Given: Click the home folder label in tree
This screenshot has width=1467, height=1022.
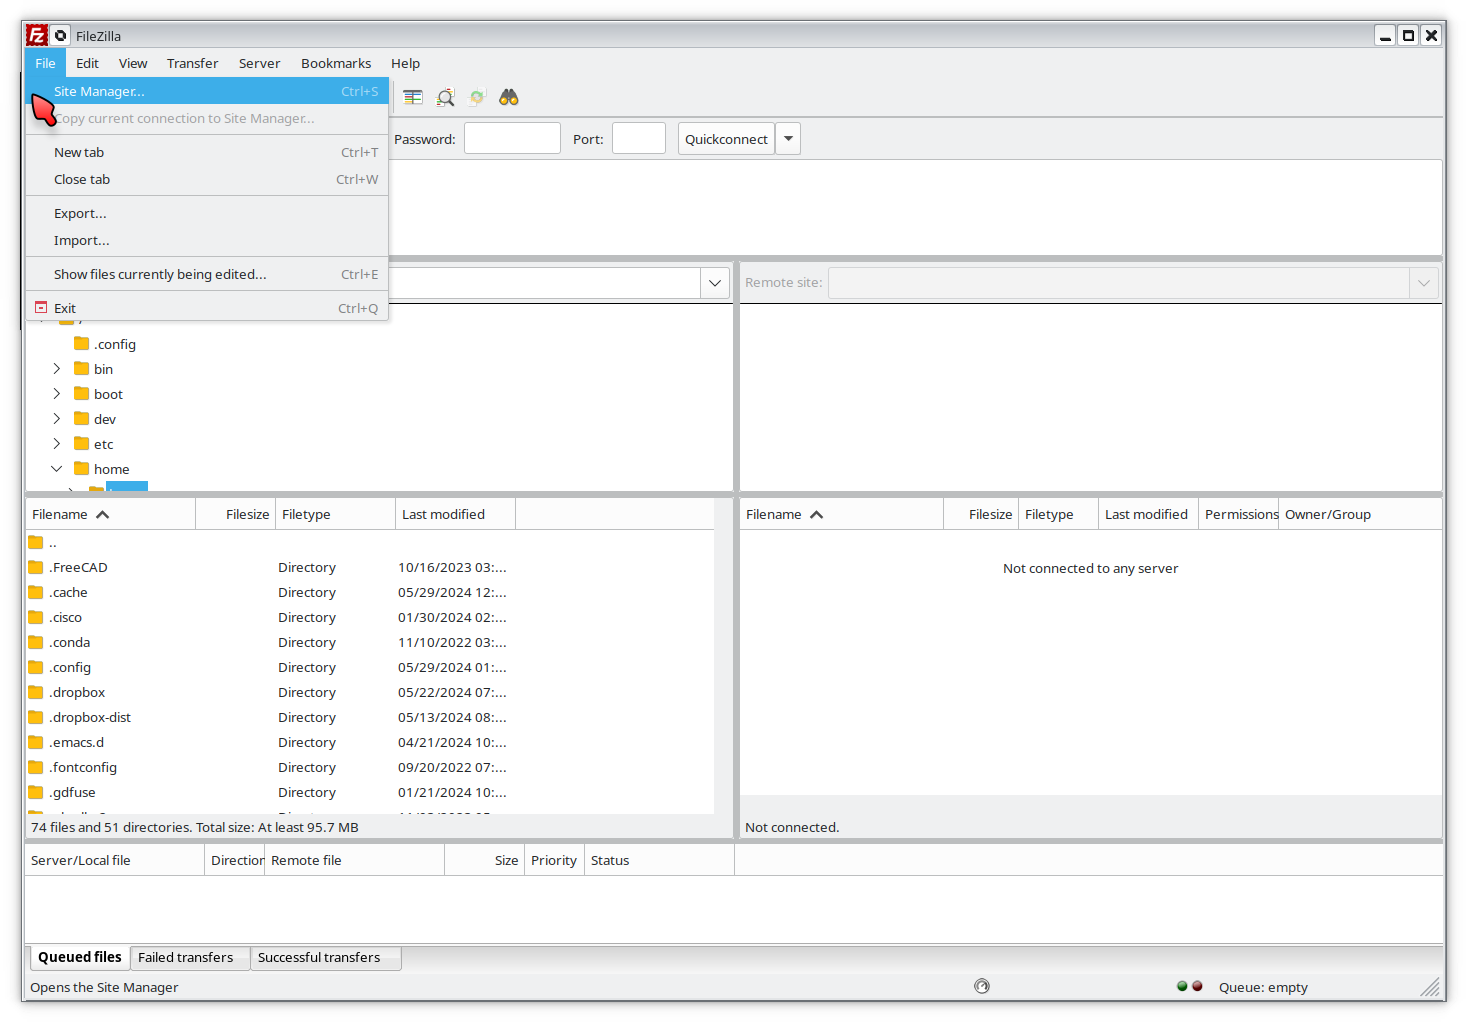Looking at the screenshot, I should [111, 469].
